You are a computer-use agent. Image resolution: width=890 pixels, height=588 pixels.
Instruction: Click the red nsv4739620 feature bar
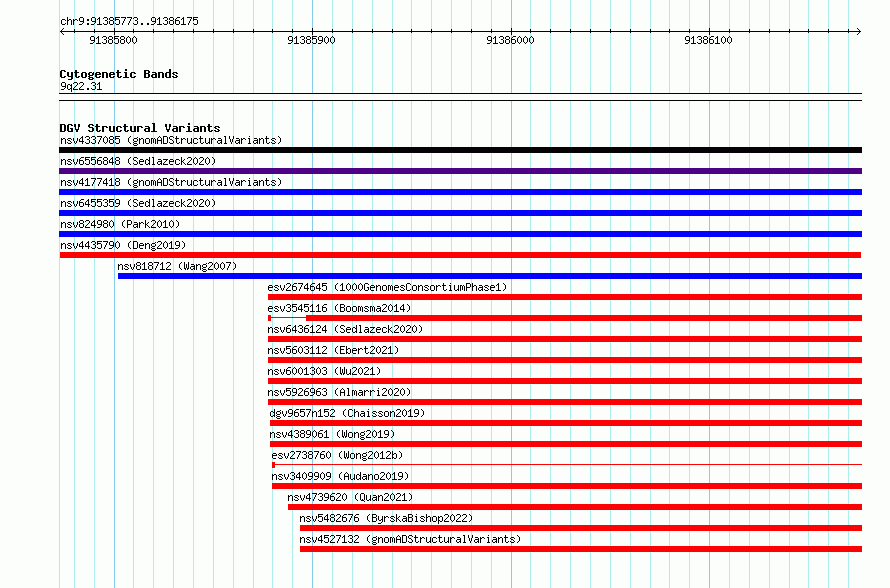[575, 507]
